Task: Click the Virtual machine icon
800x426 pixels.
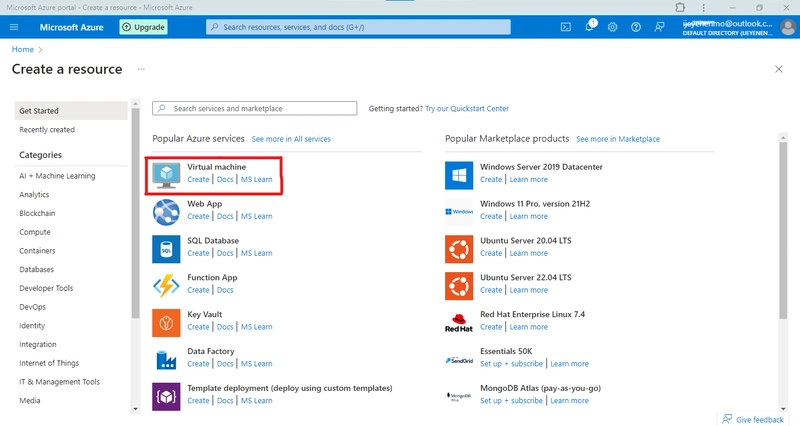Action: coord(166,176)
